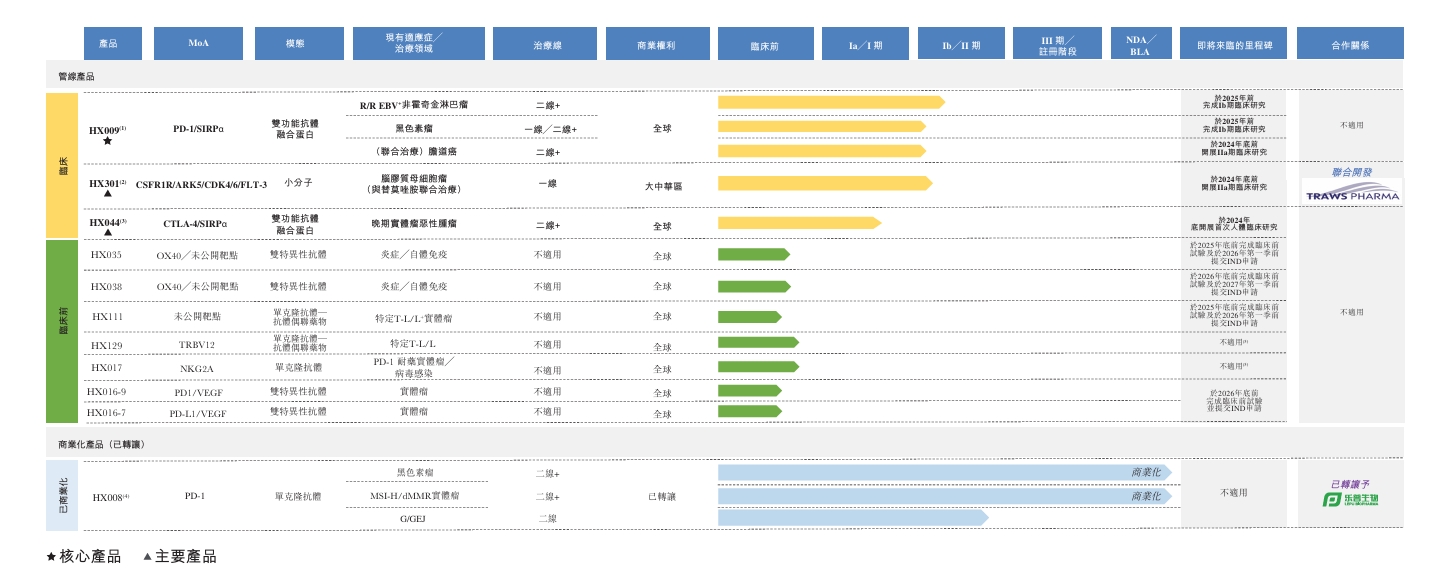The image size is (1440, 579).
Task: Toggle the blue 已商業化 sidebar tab
Action: tap(62, 493)
